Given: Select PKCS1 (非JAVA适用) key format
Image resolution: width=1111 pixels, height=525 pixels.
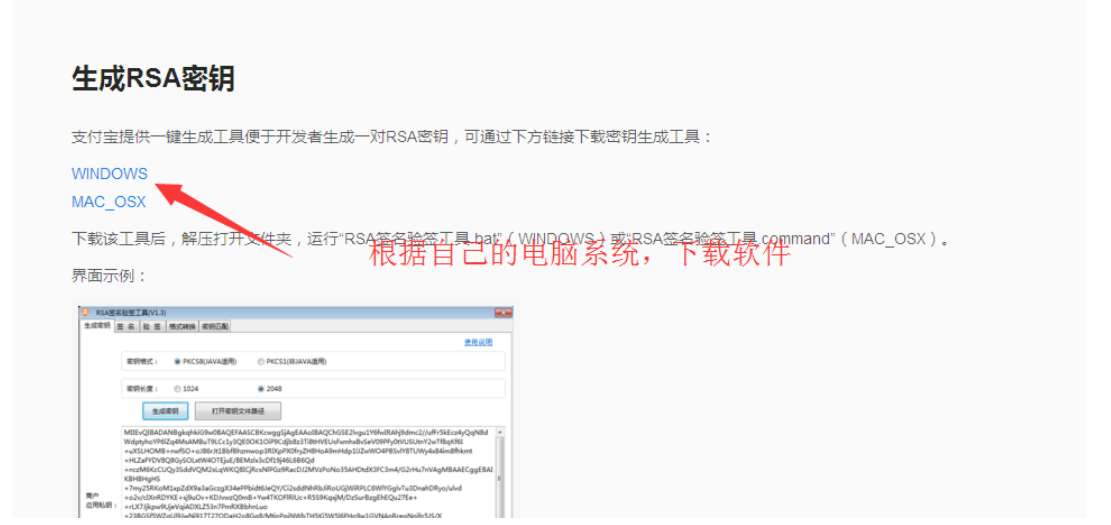Looking at the screenshot, I should click(291, 361).
